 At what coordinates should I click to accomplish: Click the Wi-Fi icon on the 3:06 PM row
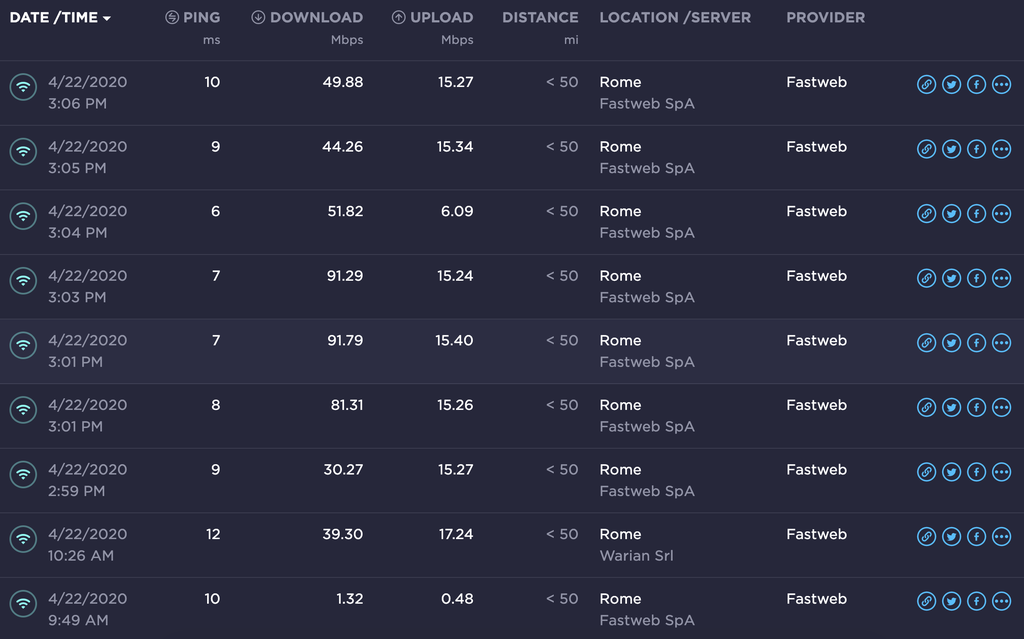[x=23, y=86]
